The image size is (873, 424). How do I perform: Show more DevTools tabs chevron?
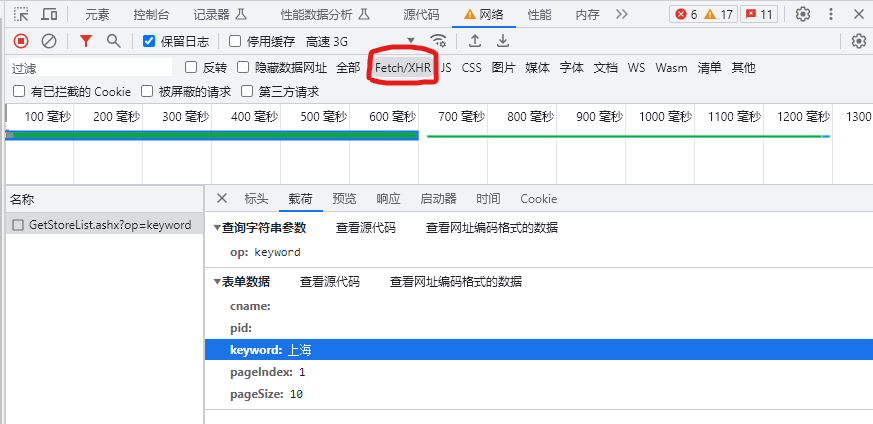tap(622, 14)
